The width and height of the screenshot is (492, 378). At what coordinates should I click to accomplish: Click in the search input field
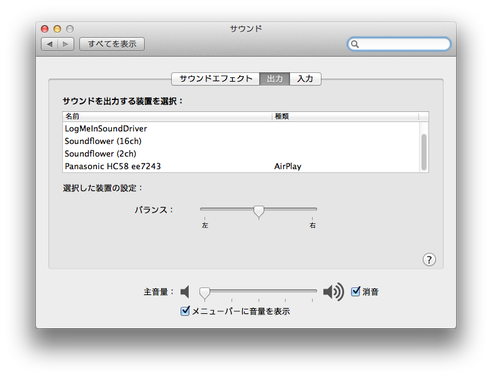coord(399,44)
